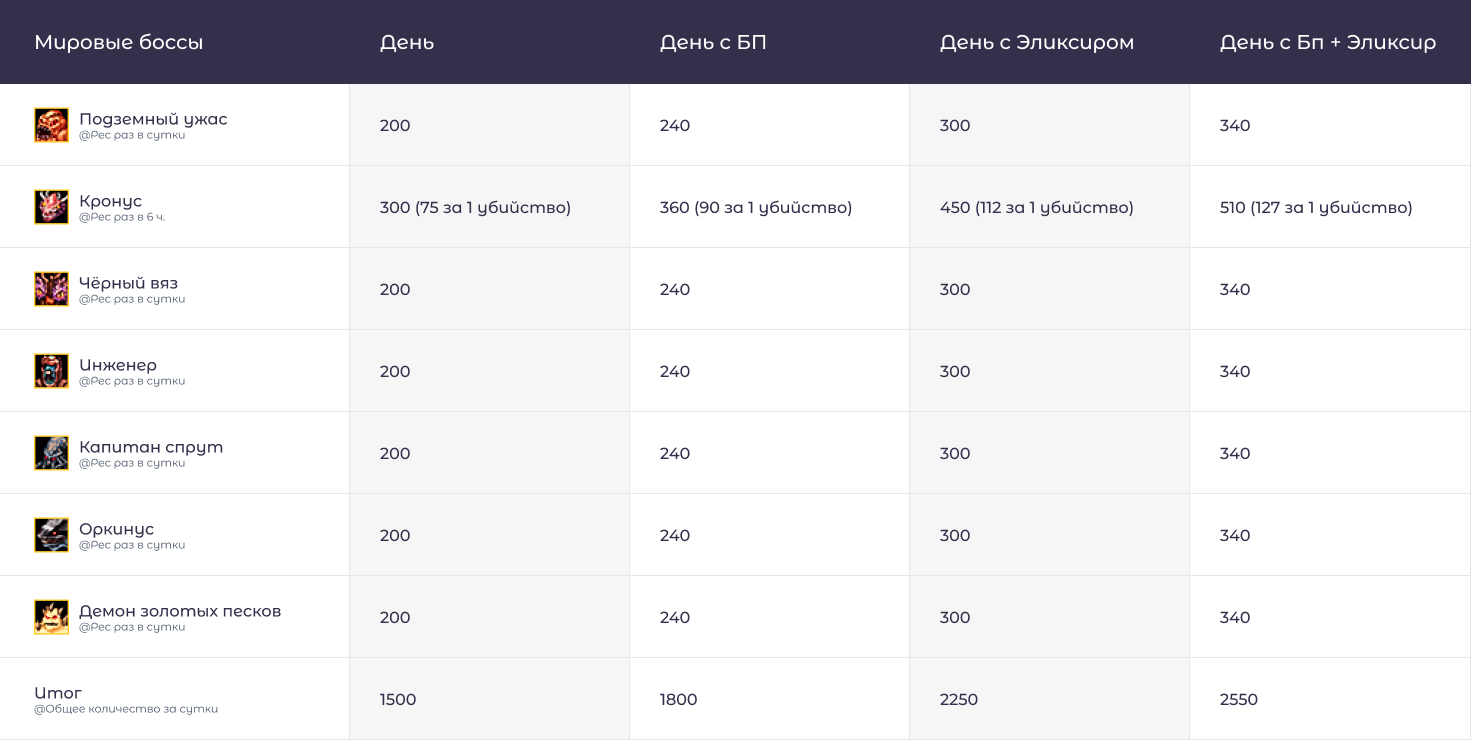Select the Чёрный вяз boss icon
This screenshot has width=1471, height=740.
click(x=52, y=289)
